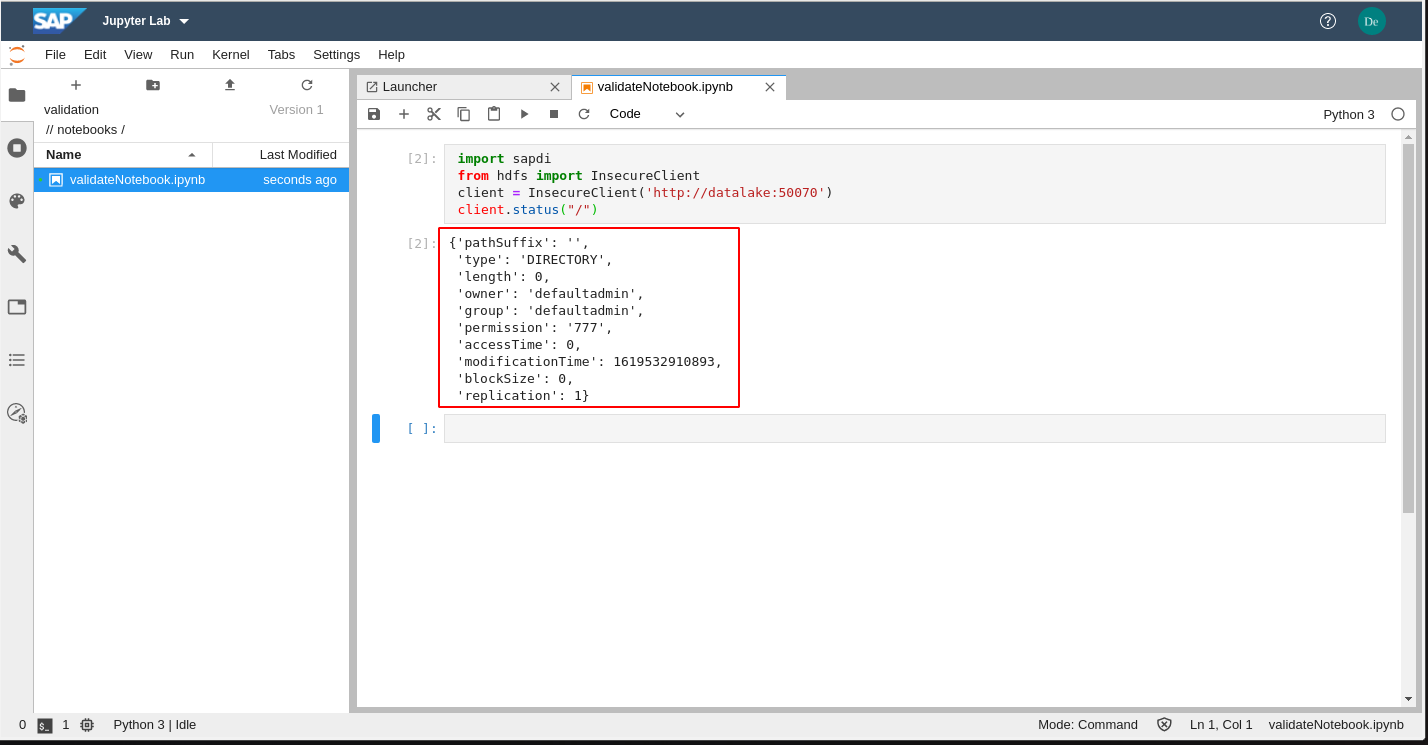
Task: Open the gauge icon sidebar panel
Action: 17,412
